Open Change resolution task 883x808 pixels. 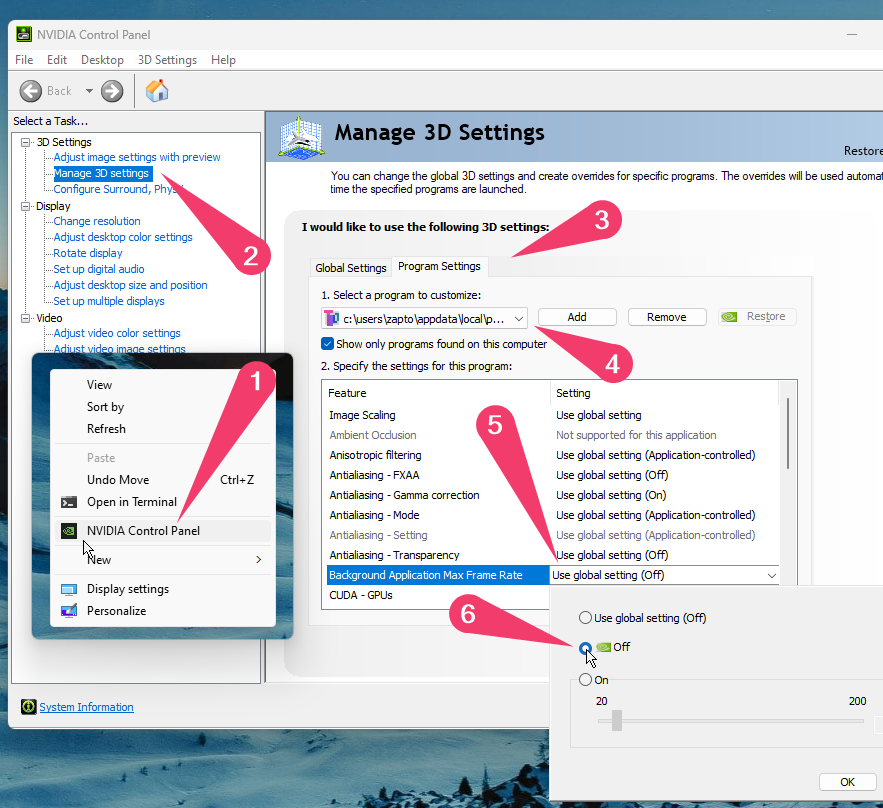tap(97, 221)
